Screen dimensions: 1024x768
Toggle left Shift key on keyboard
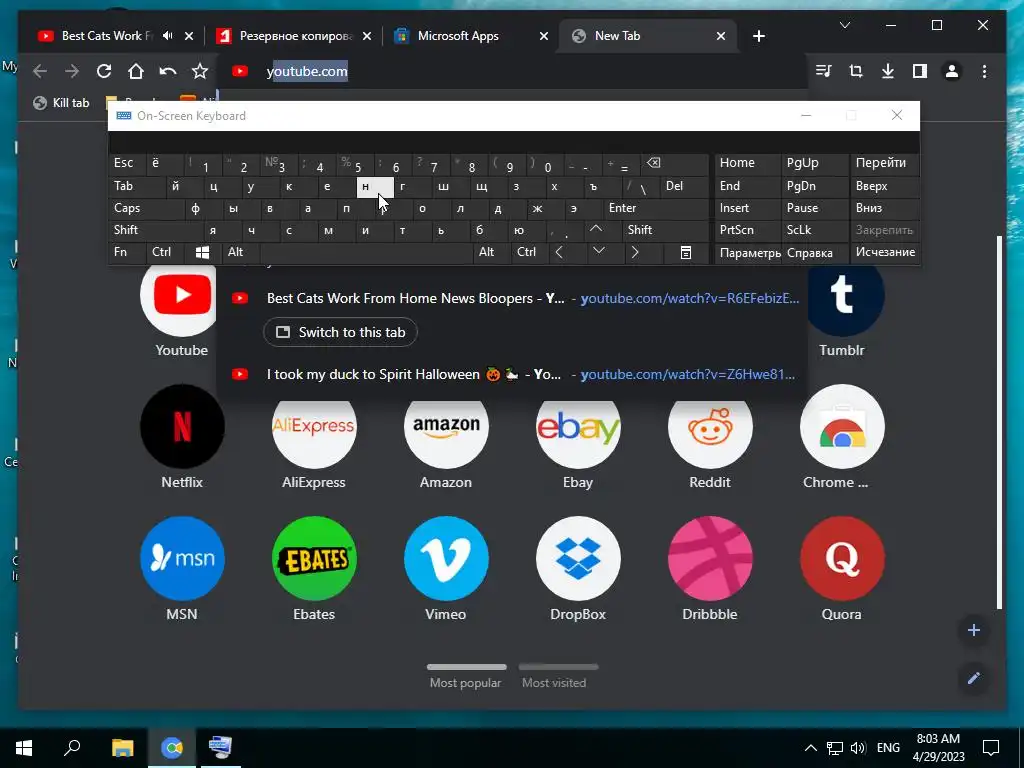pos(155,230)
